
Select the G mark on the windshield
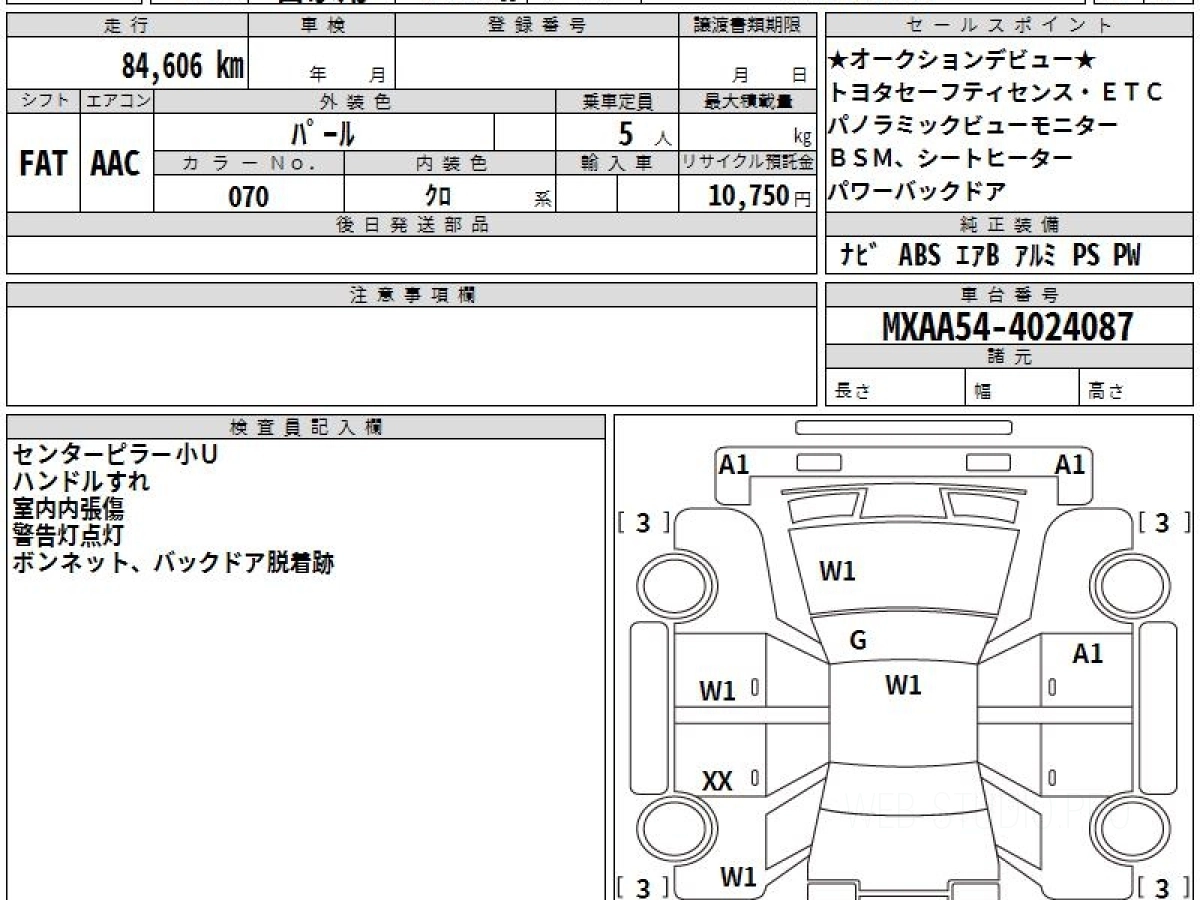pyautogui.click(x=857, y=641)
